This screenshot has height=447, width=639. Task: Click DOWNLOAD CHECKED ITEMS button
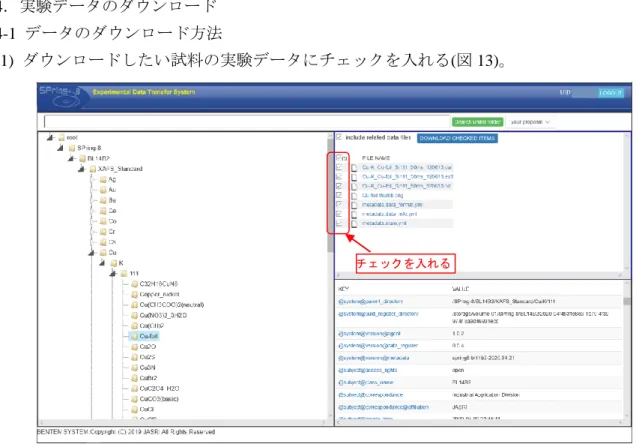(x=457, y=138)
